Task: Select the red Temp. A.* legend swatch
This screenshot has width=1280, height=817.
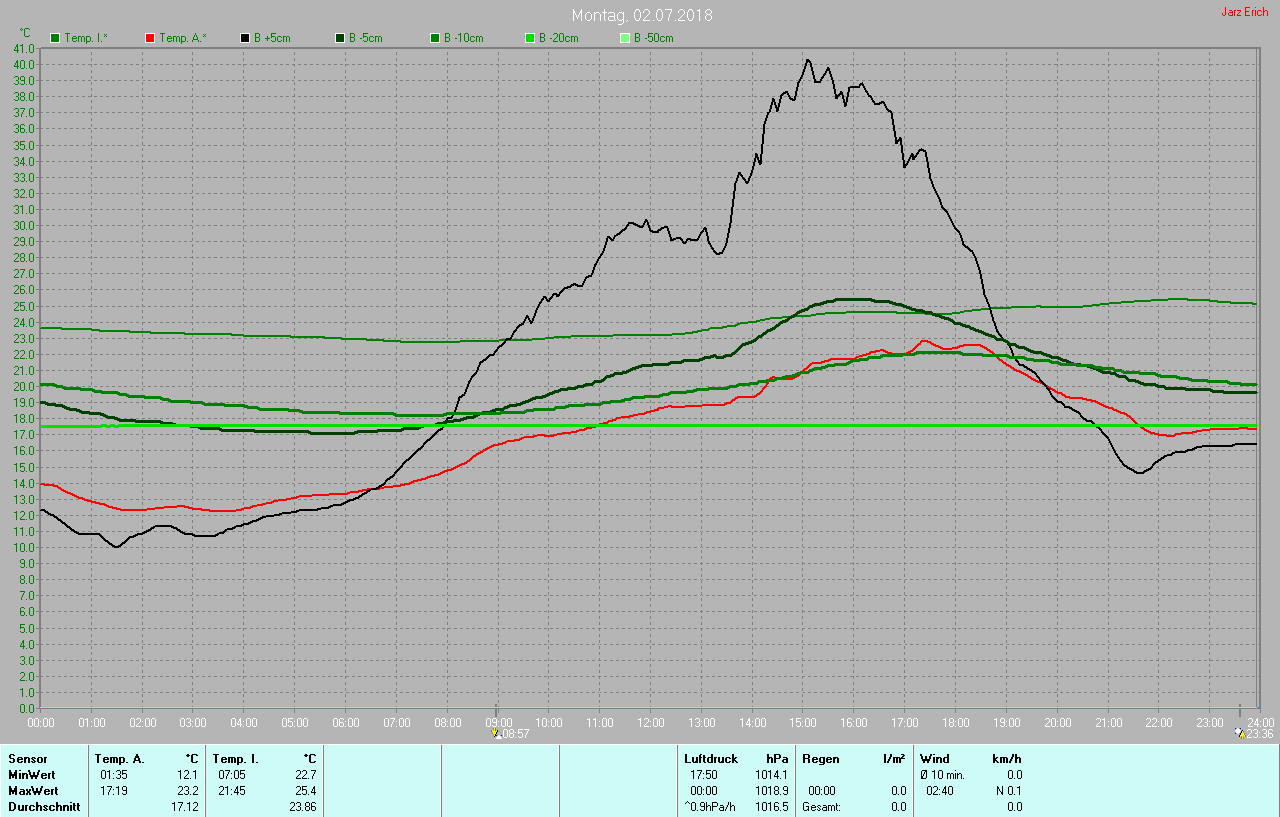Action: click(x=150, y=38)
